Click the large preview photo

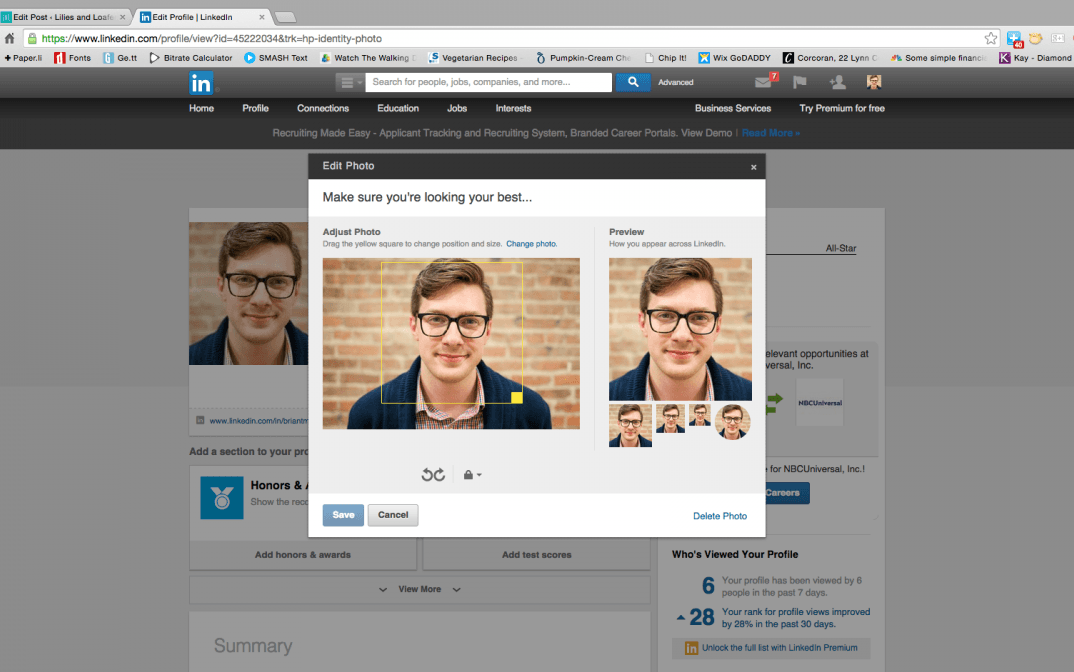tap(680, 329)
